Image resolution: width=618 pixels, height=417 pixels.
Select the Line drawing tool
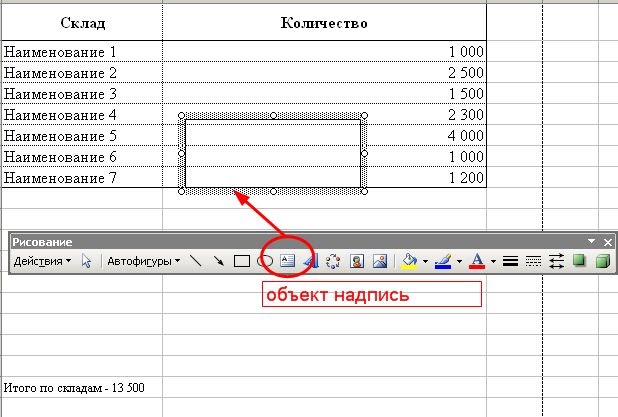[x=195, y=261]
